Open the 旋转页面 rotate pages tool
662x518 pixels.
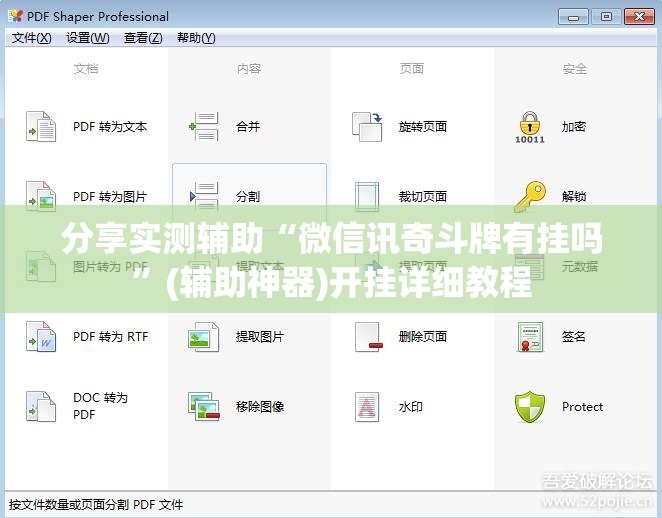(399, 127)
